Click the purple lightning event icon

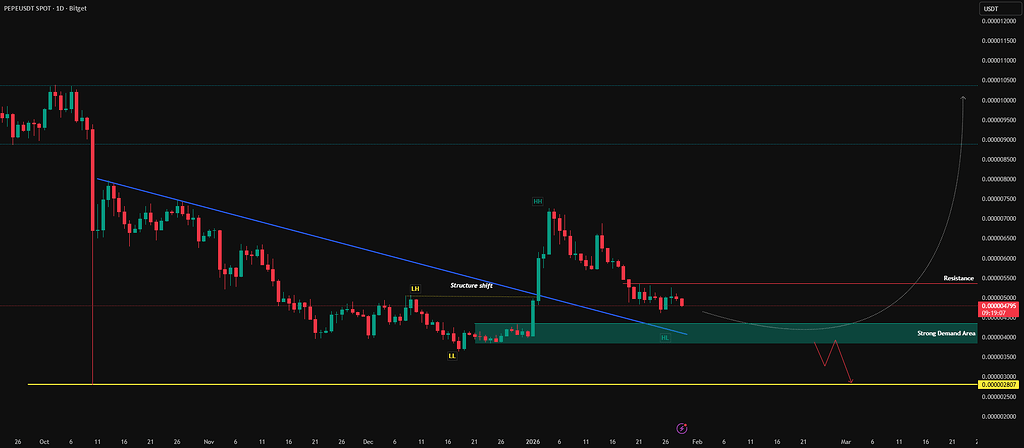coord(682,427)
